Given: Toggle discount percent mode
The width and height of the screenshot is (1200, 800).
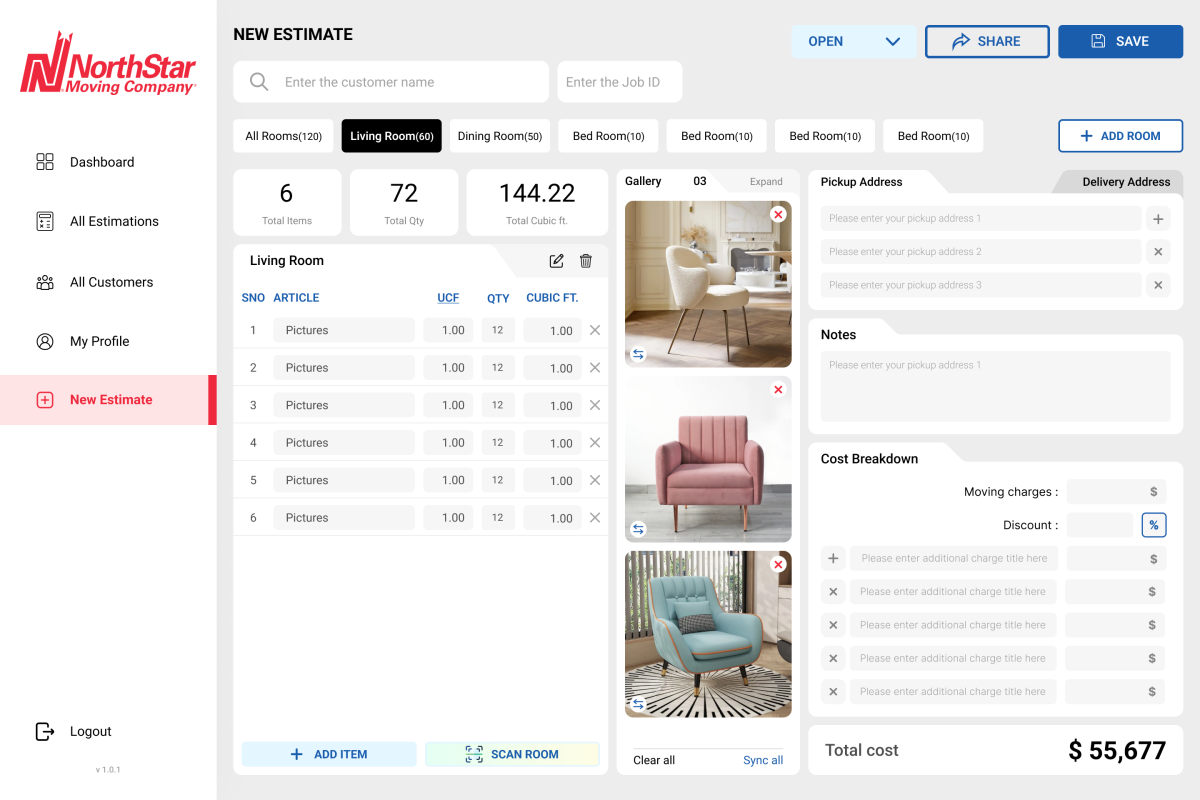Looking at the screenshot, I should coord(1153,525).
